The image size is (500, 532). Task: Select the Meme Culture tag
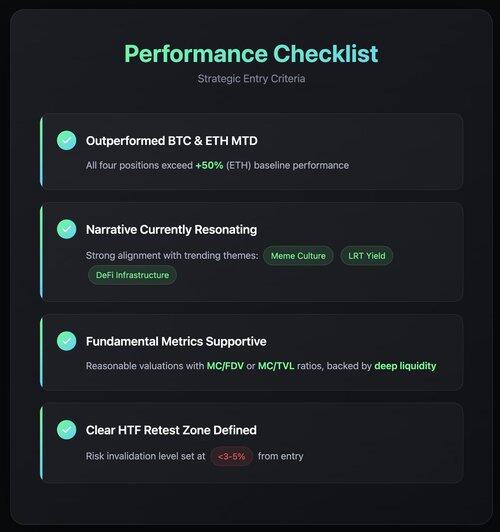coord(298,256)
